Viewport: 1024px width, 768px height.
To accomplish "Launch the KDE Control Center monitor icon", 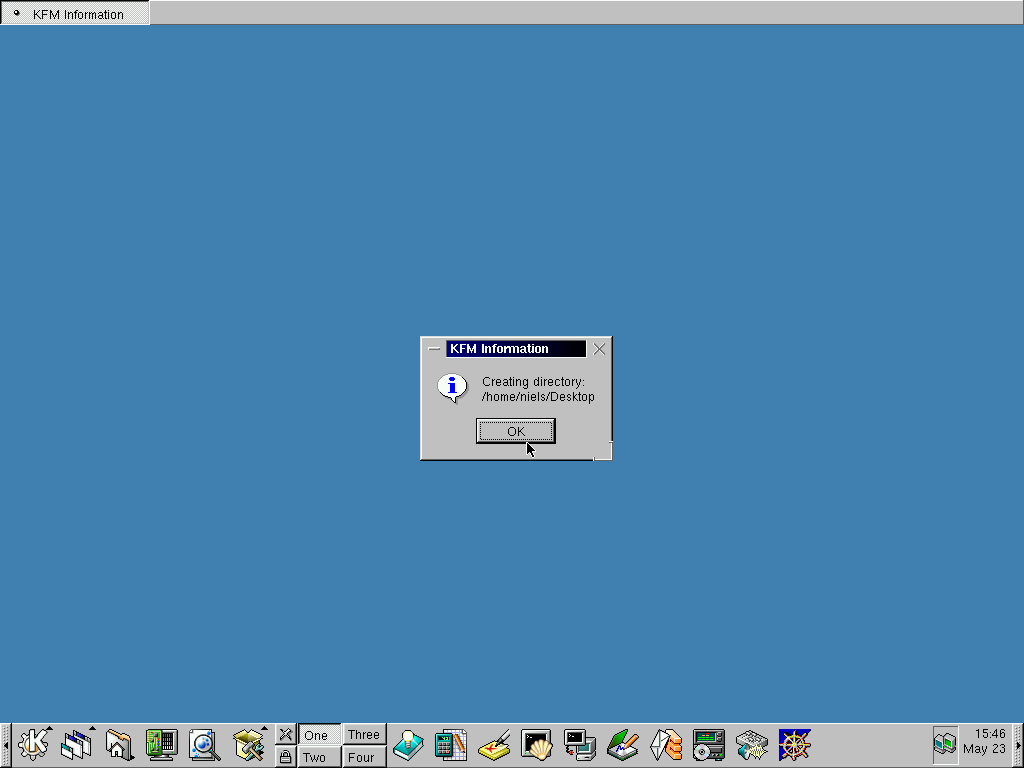I will [x=161, y=744].
